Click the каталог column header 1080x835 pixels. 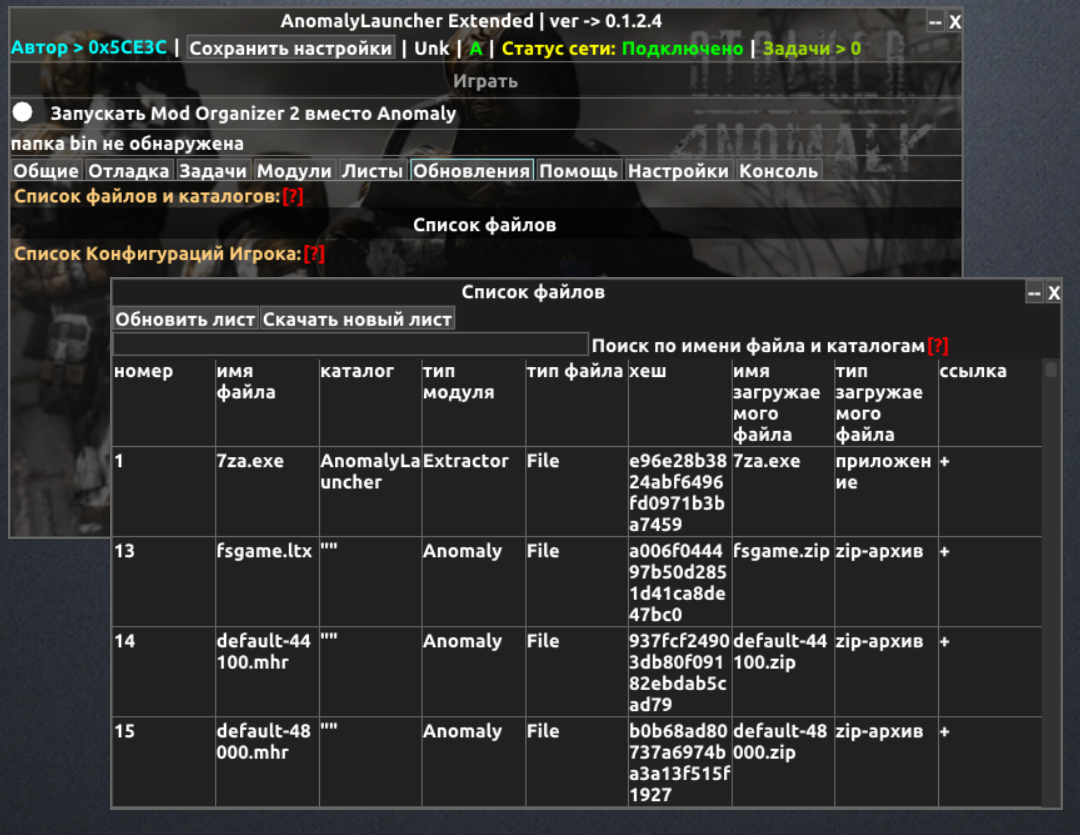[357, 371]
